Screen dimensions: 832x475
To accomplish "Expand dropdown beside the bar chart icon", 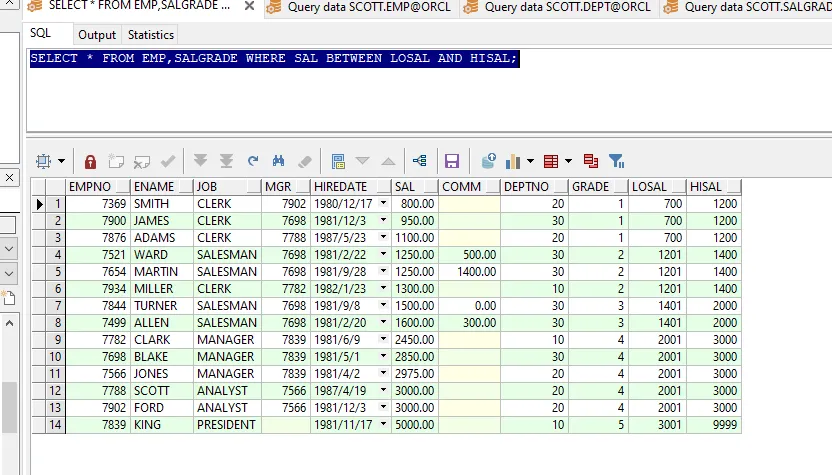I will tap(531, 161).
